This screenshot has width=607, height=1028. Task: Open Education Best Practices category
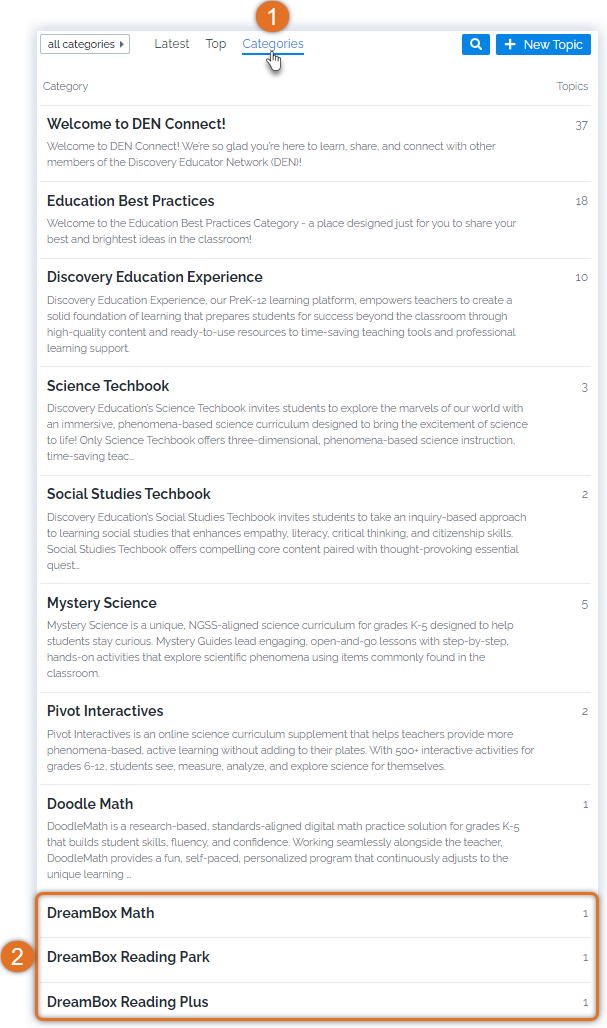click(130, 201)
